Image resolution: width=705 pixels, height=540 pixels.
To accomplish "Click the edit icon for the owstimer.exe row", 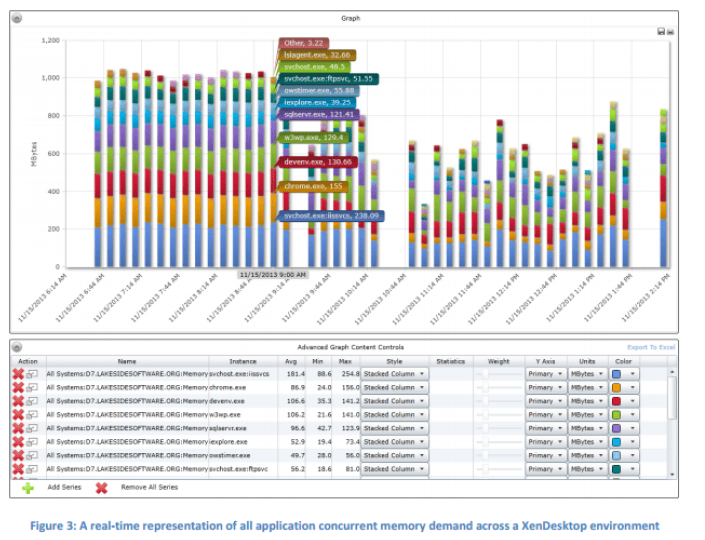I will click(32, 455).
